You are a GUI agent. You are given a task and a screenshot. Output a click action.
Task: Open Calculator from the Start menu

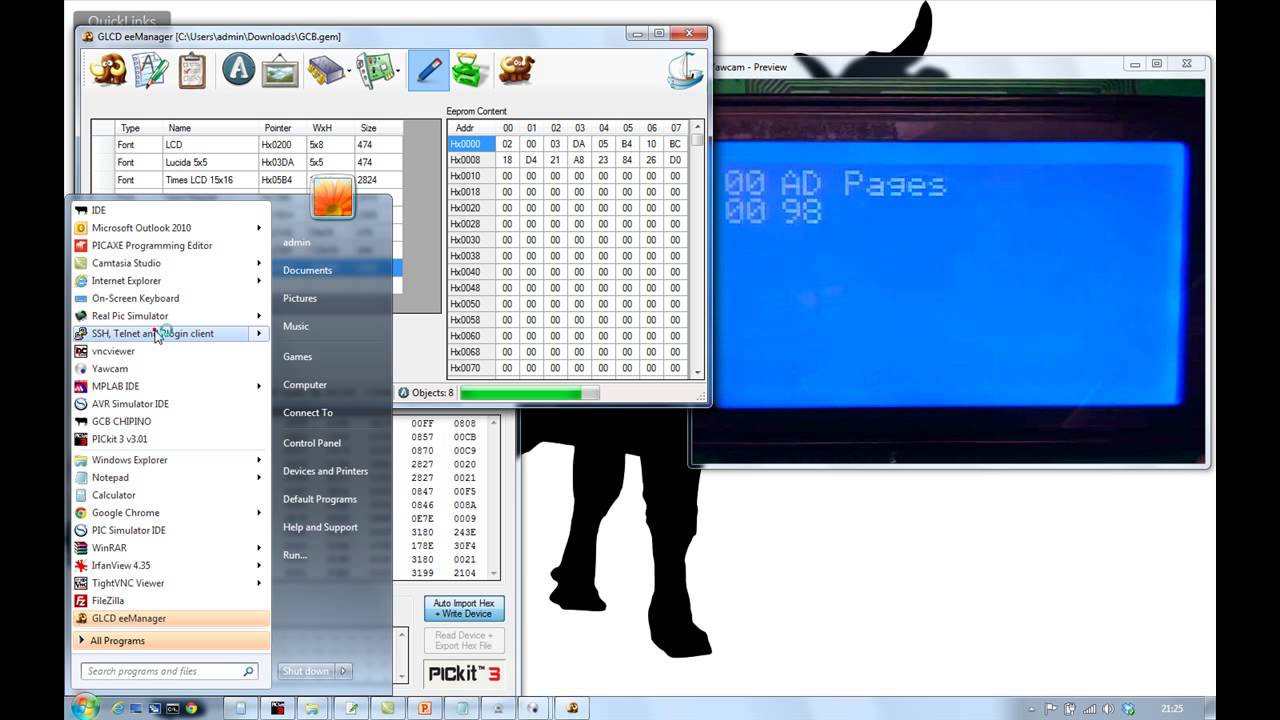click(171, 495)
